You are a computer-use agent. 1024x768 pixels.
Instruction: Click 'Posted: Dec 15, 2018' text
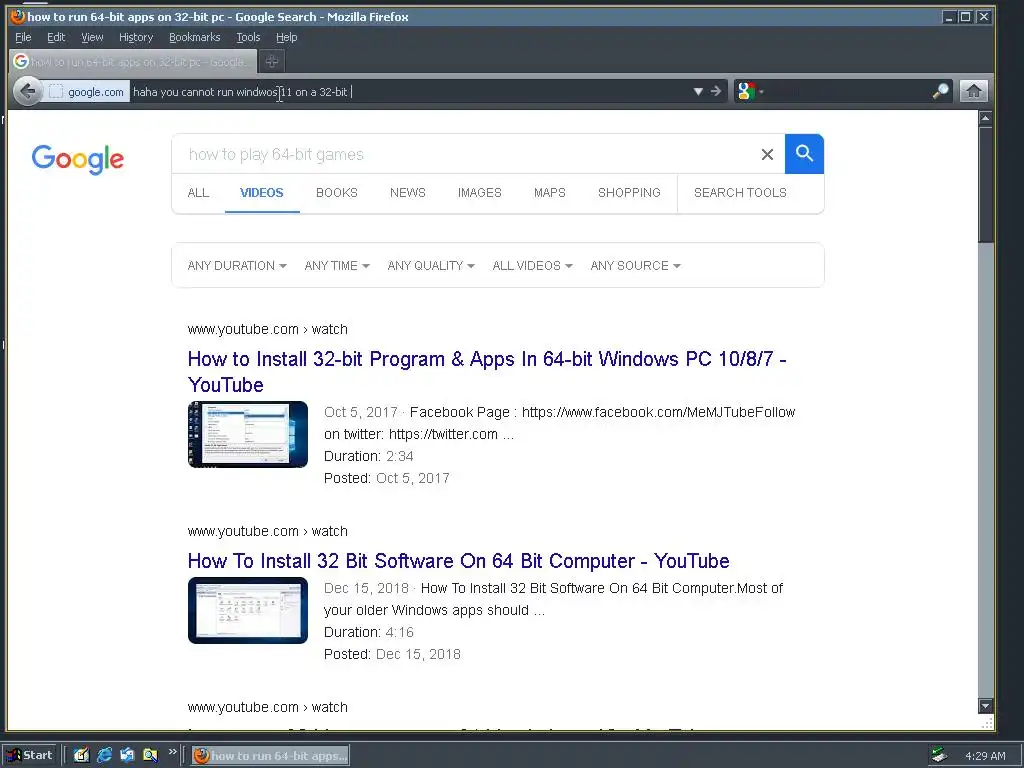tap(392, 654)
